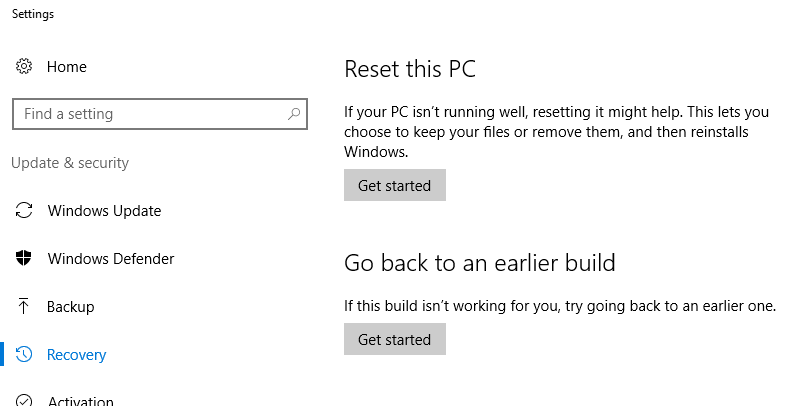
Task: Click the Recovery clock history icon
Action: [24, 354]
